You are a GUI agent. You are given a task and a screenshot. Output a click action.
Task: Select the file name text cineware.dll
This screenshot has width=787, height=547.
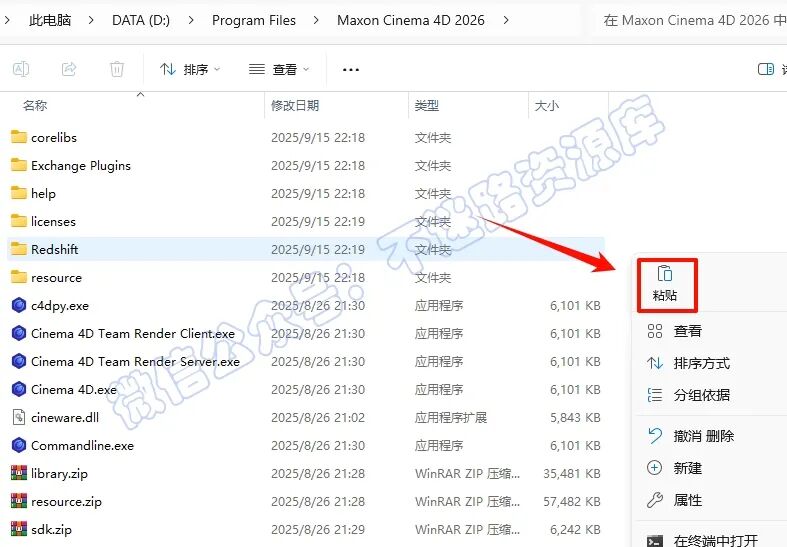[65, 418]
